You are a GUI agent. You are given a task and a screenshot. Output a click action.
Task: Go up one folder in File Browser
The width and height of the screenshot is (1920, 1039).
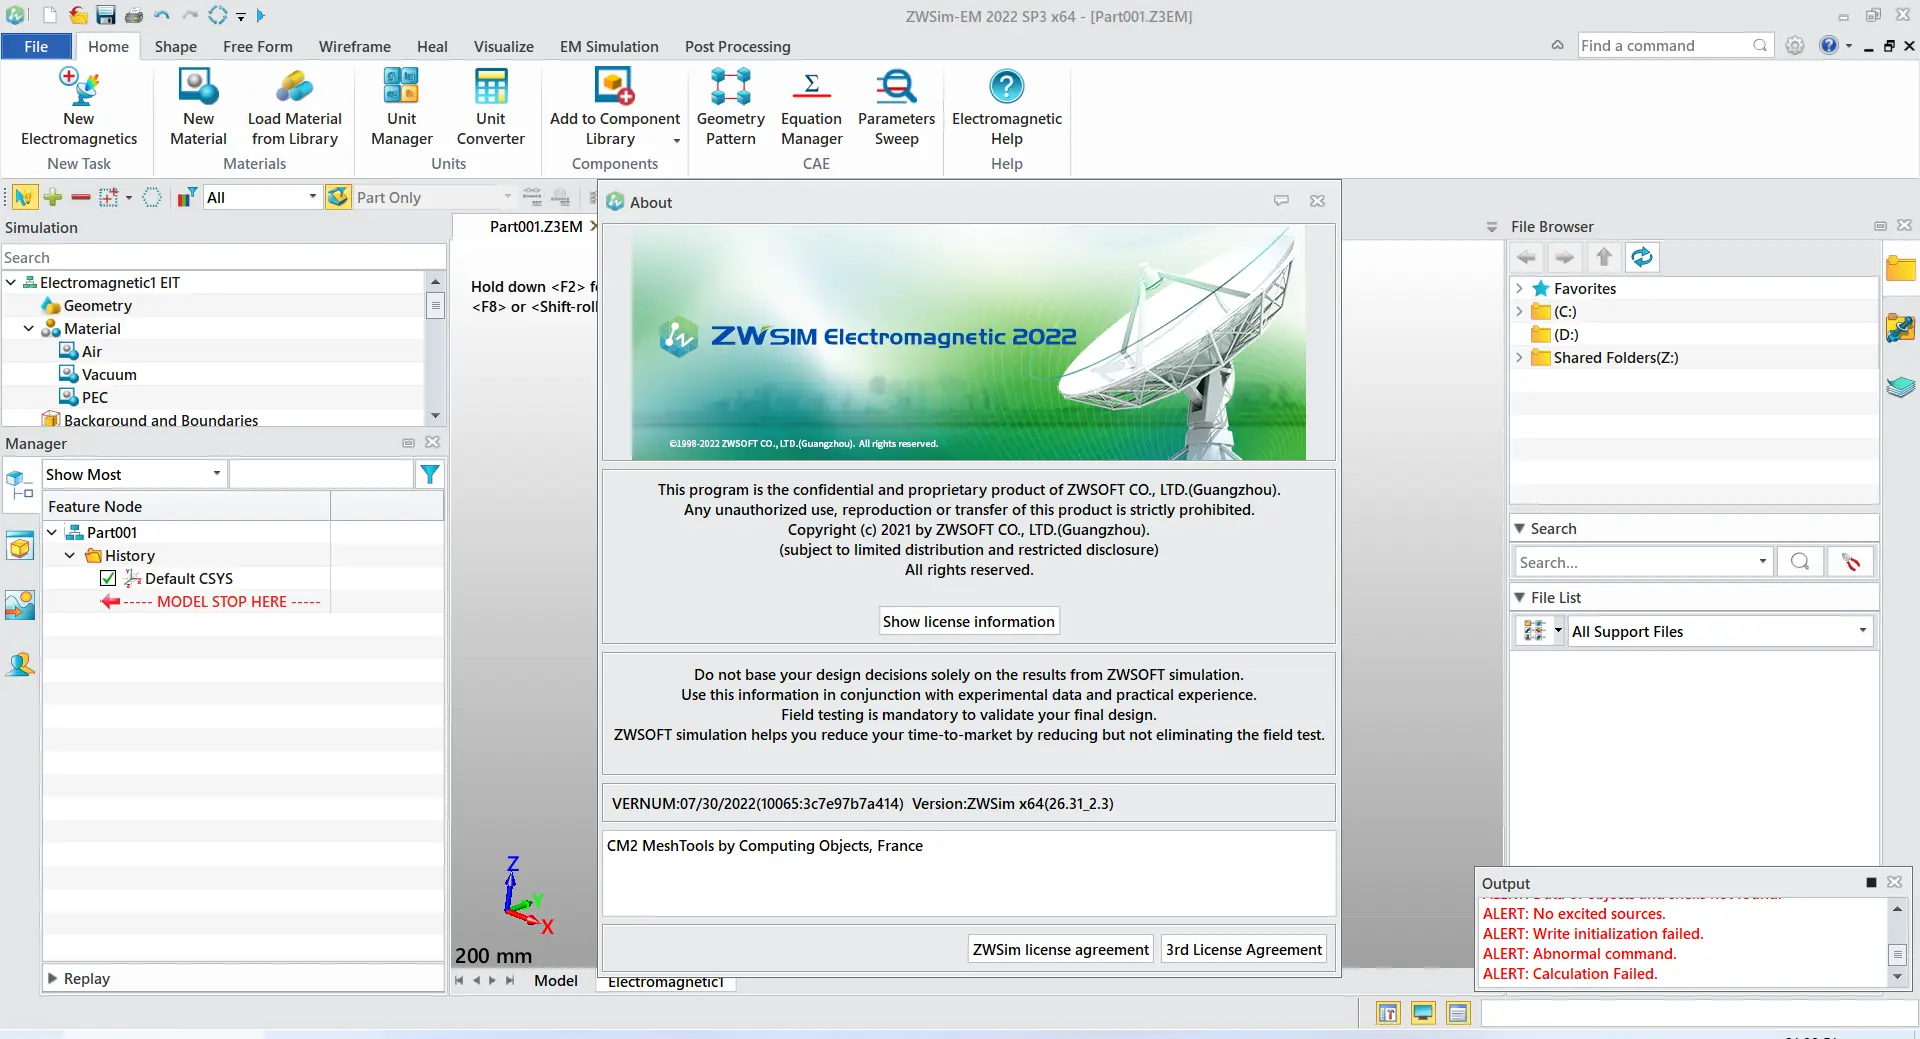[1604, 257]
